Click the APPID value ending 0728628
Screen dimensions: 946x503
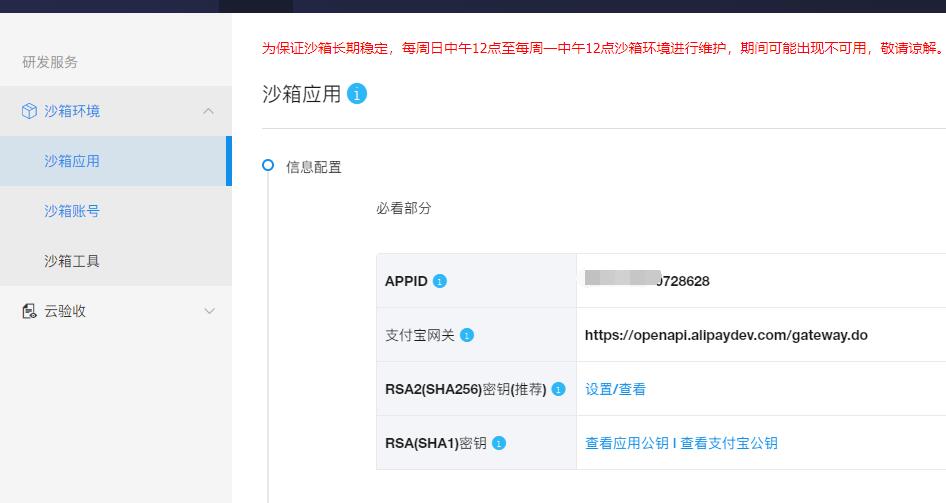[647, 280]
